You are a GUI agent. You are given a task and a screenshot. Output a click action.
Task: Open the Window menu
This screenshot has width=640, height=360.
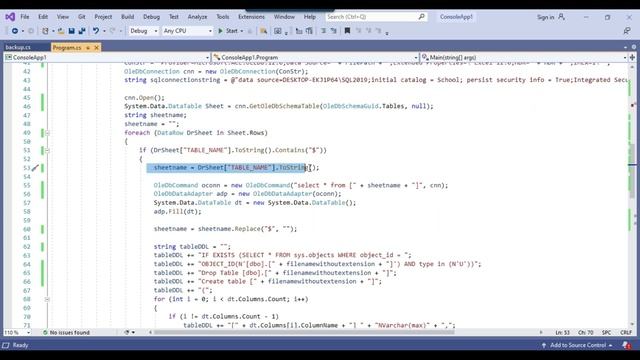pos(284,17)
